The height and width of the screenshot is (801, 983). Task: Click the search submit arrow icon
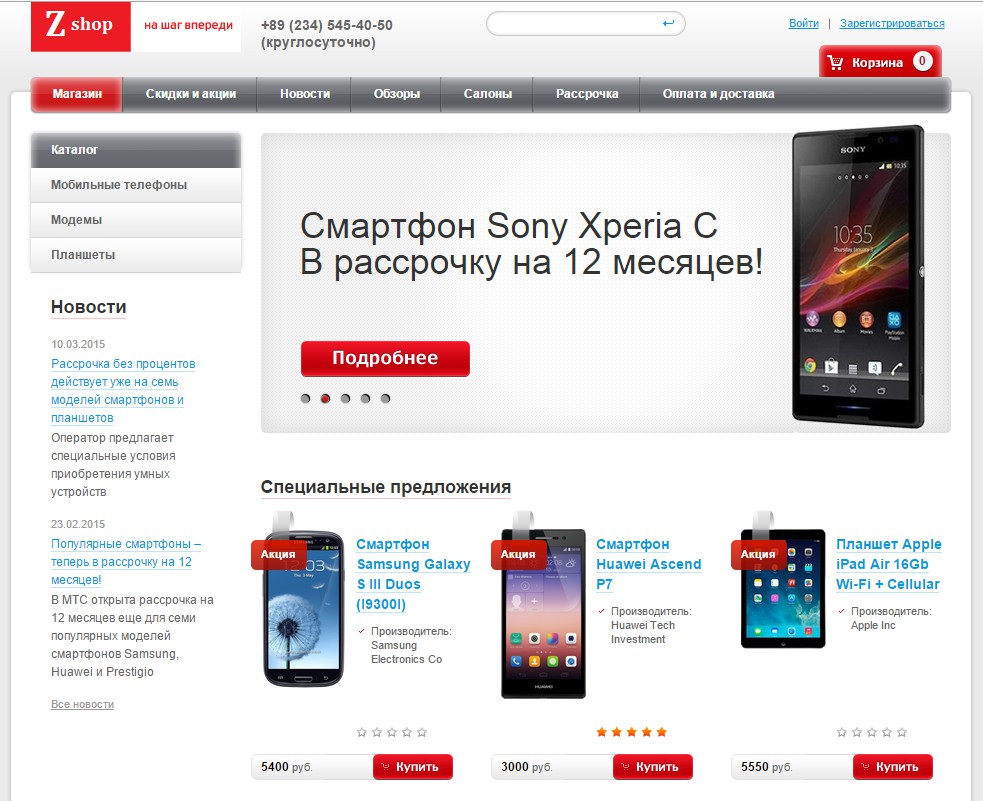pyautogui.click(x=668, y=24)
